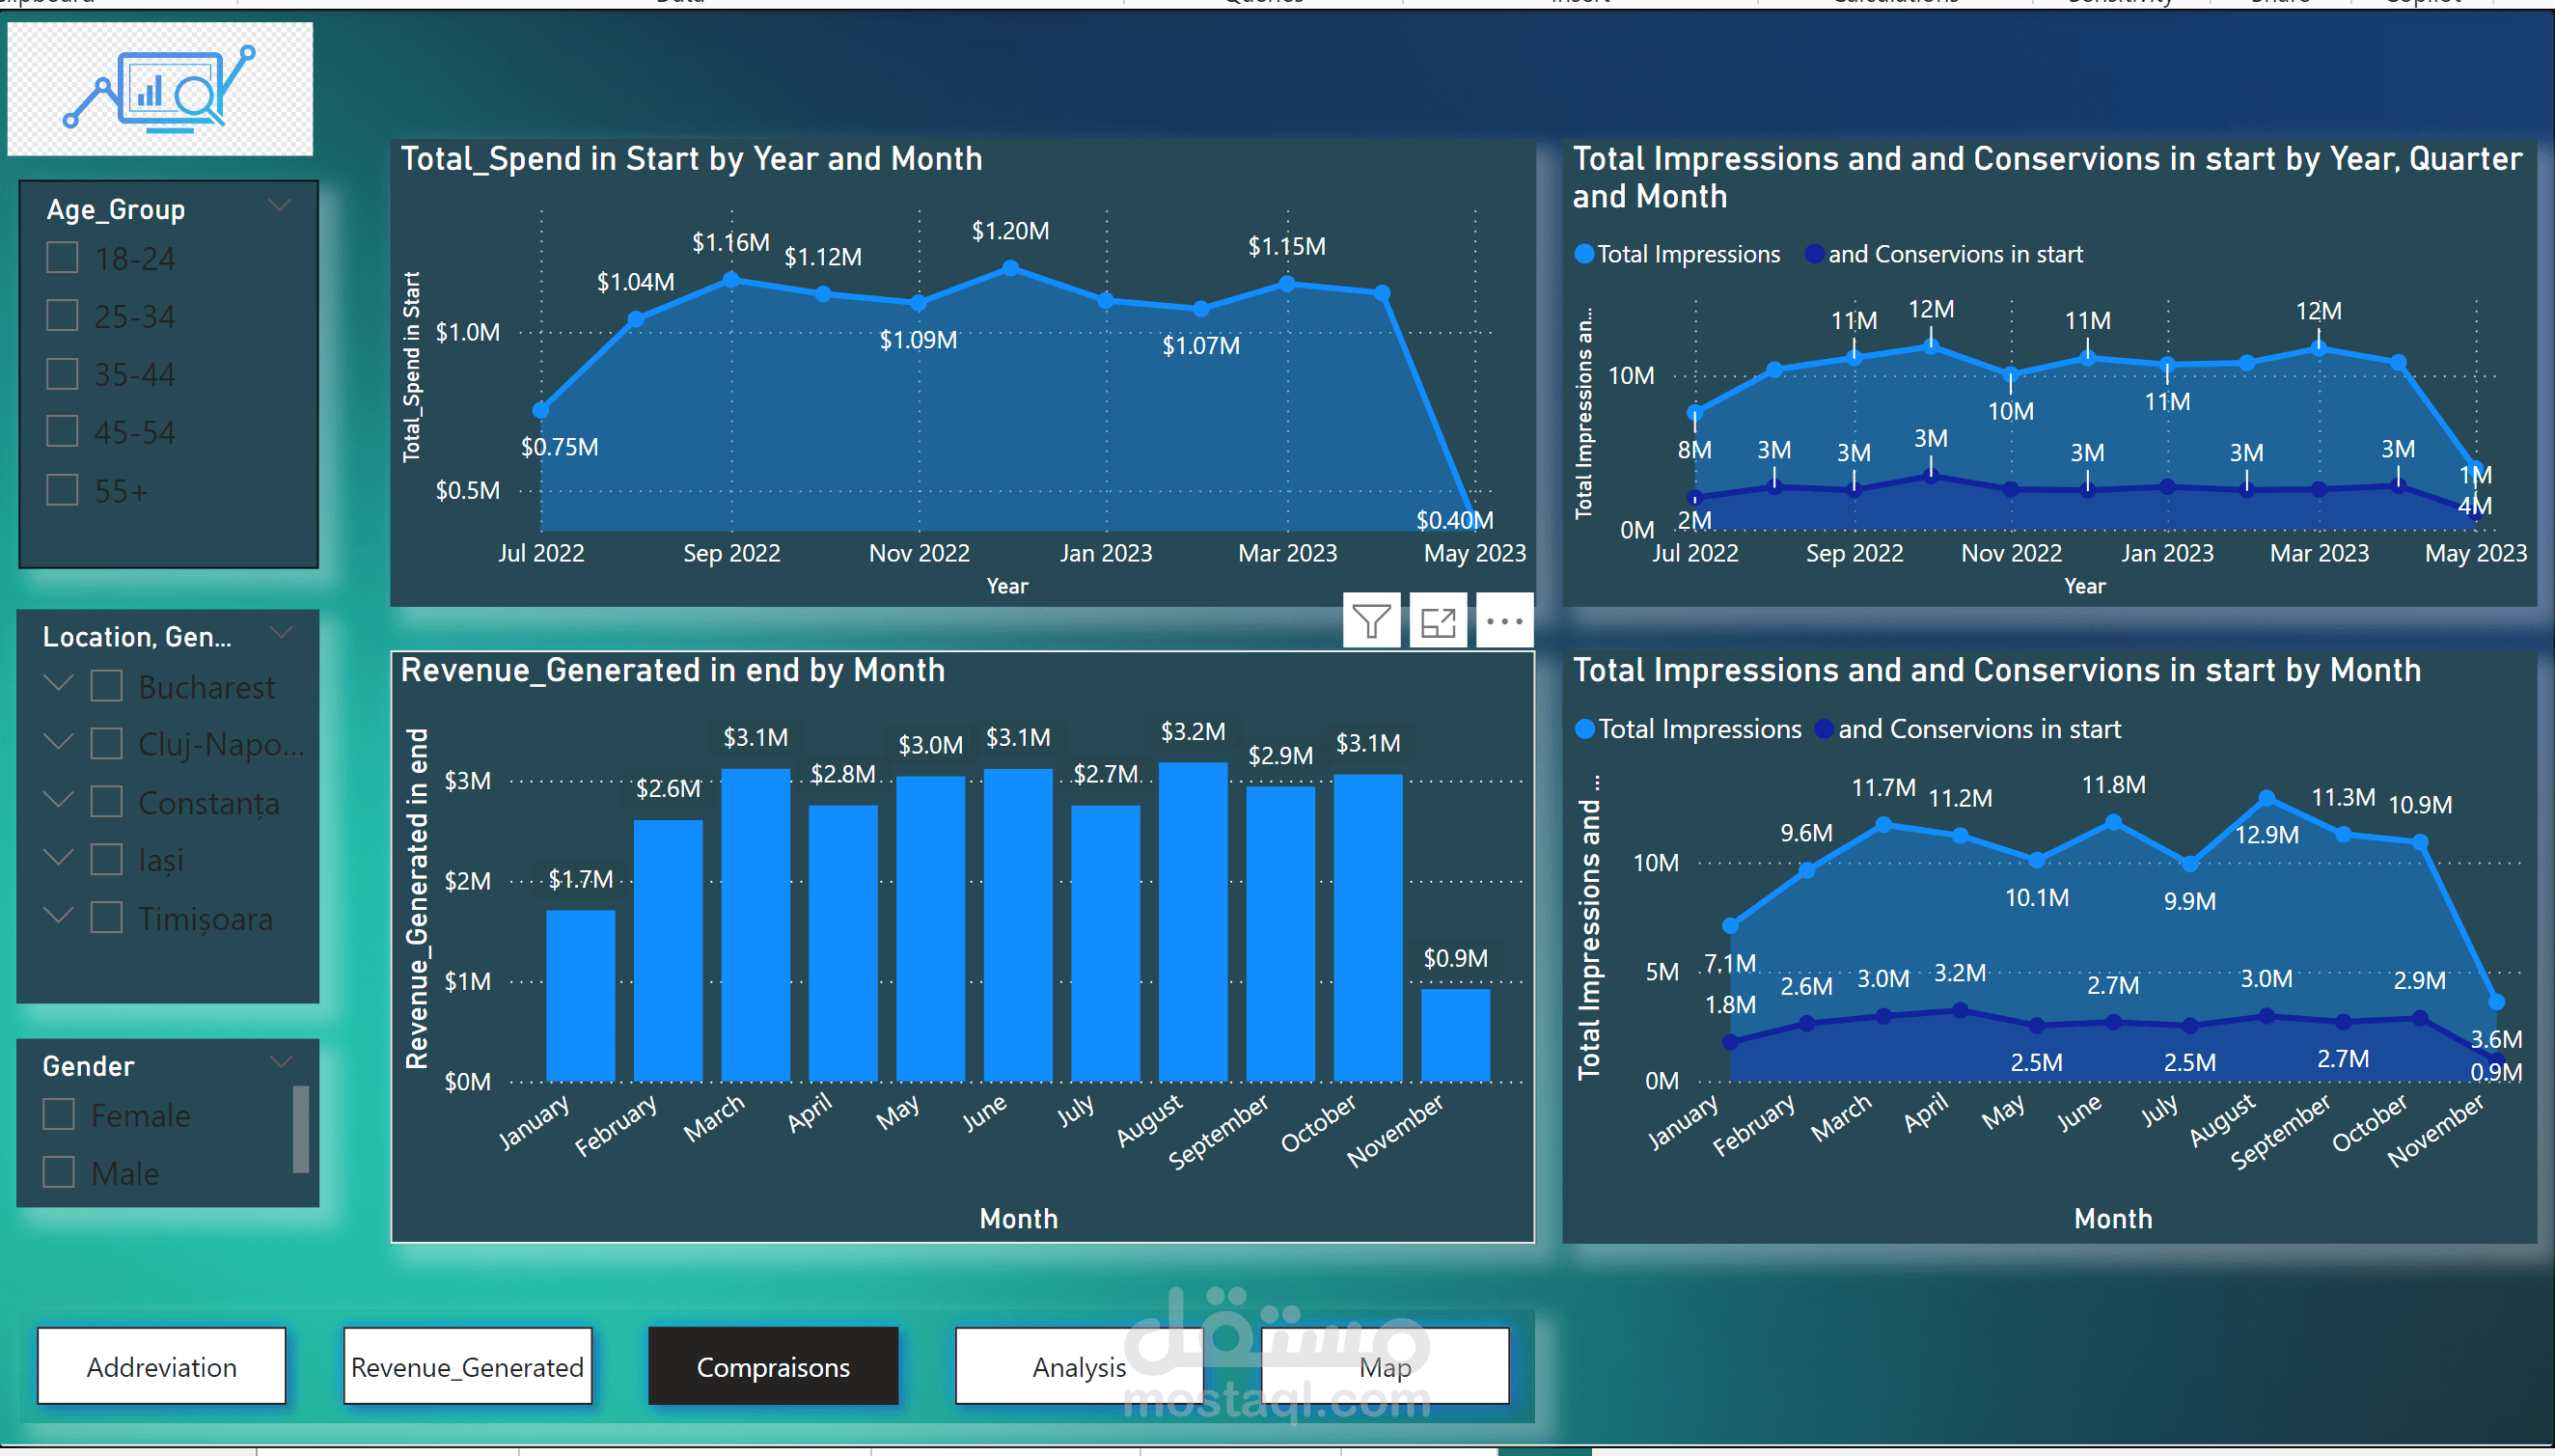
Task: Expand the Iași tree item chevron
Action: tap(59, 857)
